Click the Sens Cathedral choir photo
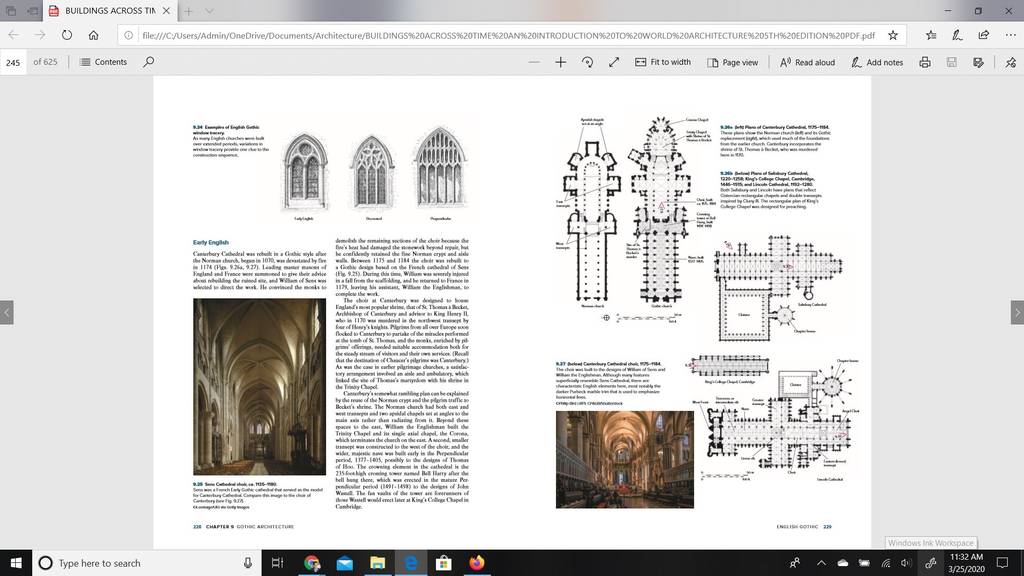This screenshot has height=576, width=1024. 259,387
